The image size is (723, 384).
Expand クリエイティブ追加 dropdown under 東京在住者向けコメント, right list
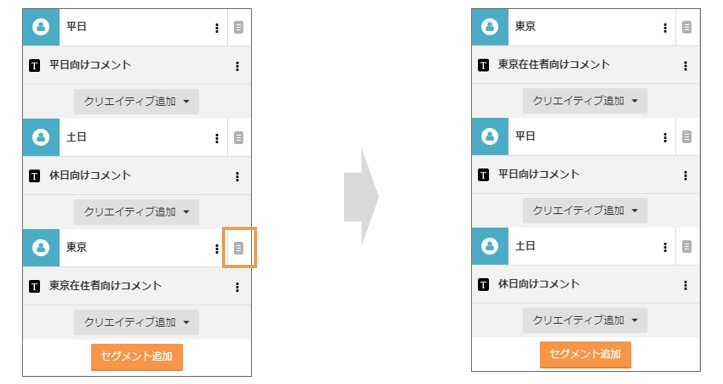point(585,100)
